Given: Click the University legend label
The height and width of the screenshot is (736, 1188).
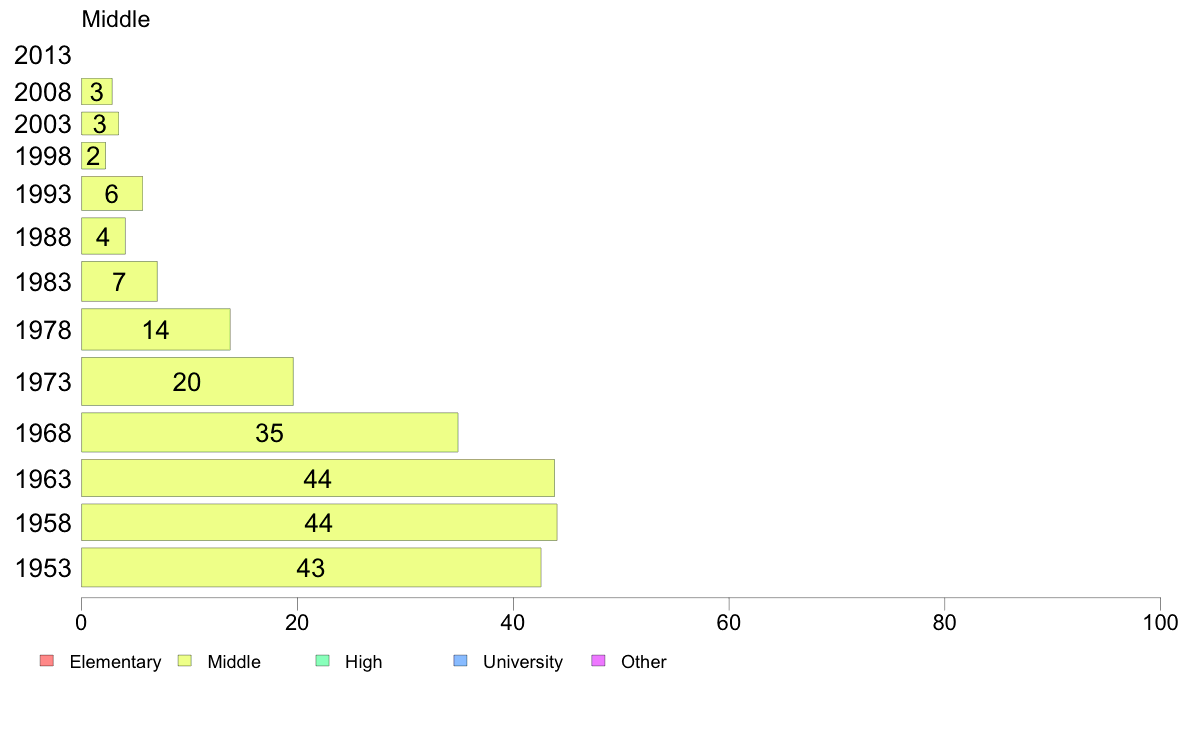Looking at the screenshot, I should pyautogui.click(x=523, y=662).
